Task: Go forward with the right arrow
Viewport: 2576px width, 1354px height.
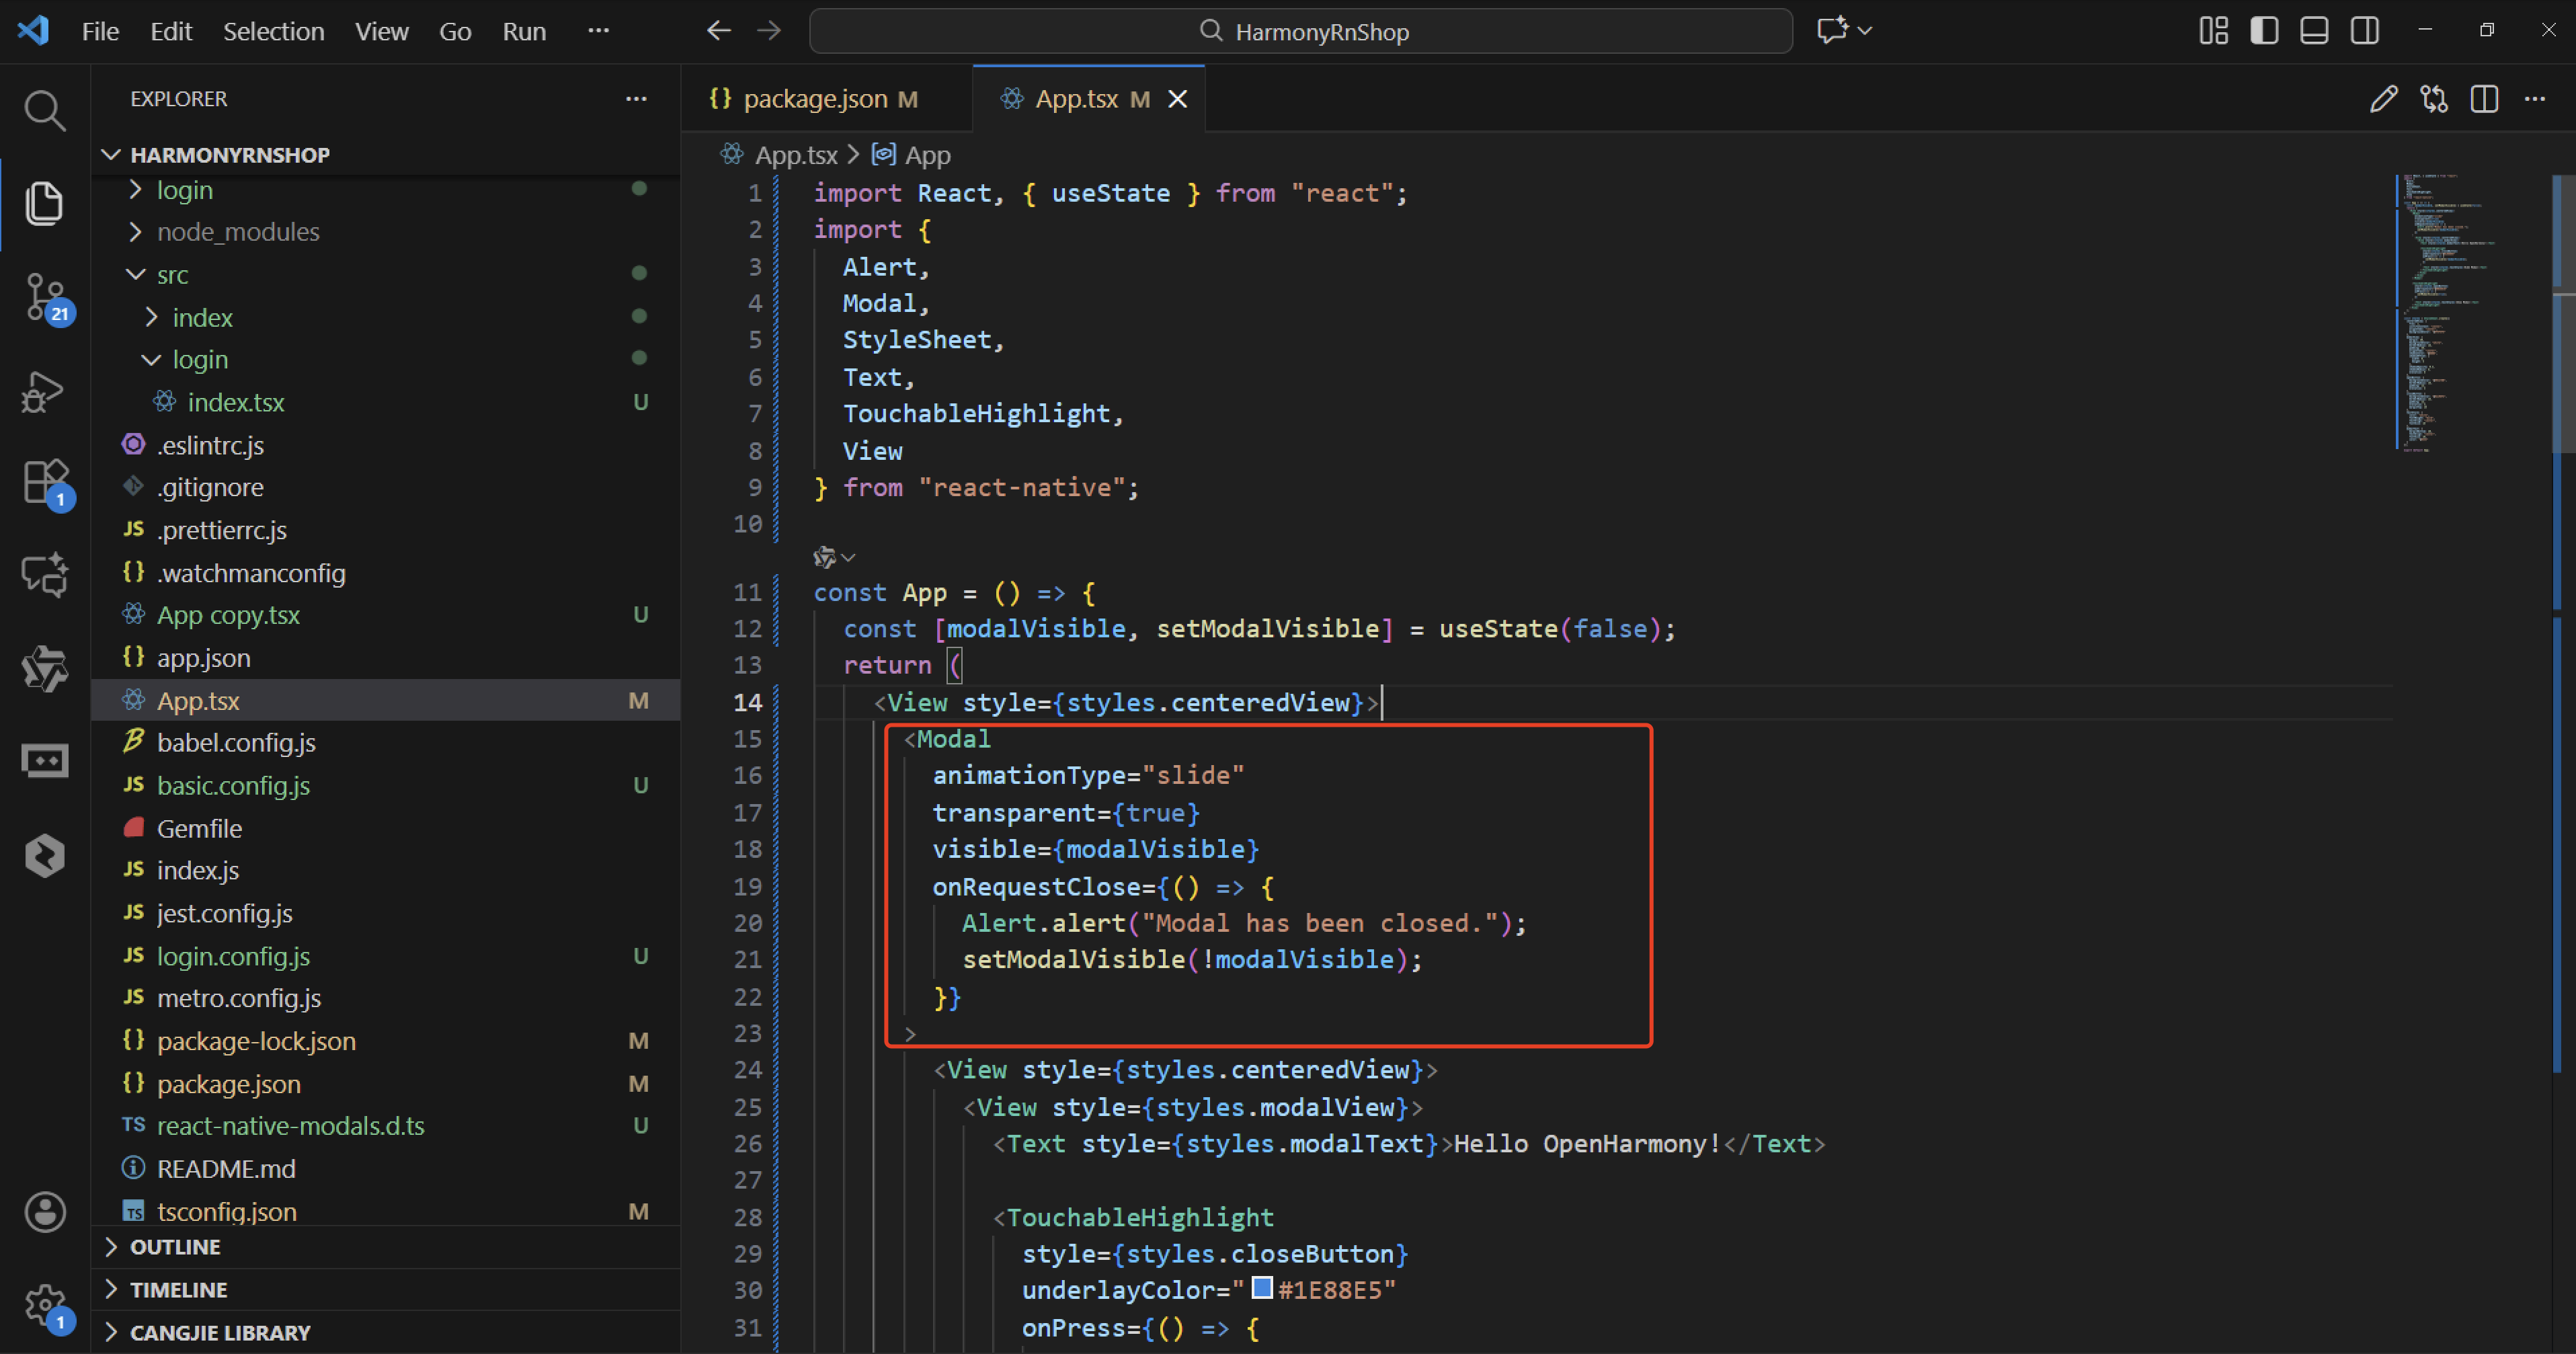Action: [x=769, y=31]
